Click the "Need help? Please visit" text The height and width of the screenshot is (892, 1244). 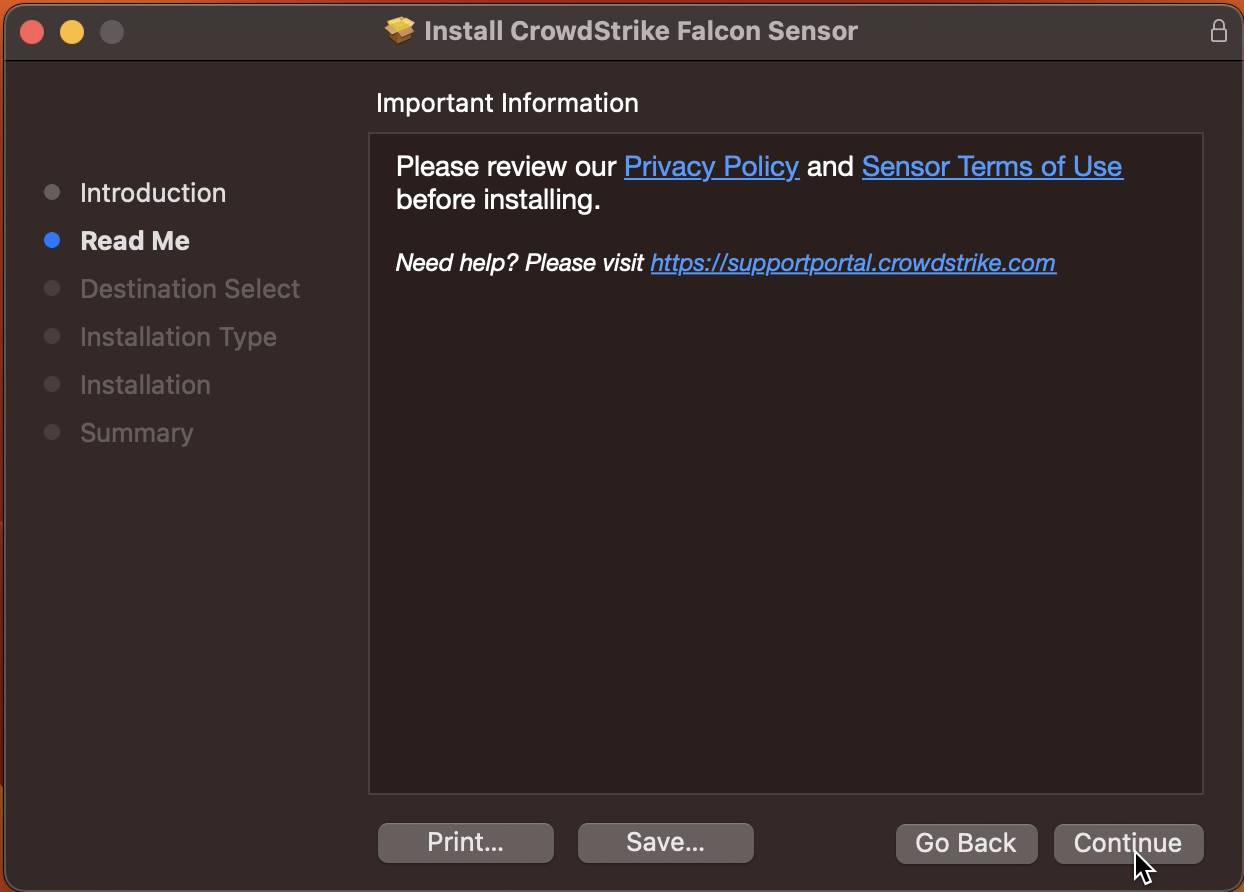point(520,263)
